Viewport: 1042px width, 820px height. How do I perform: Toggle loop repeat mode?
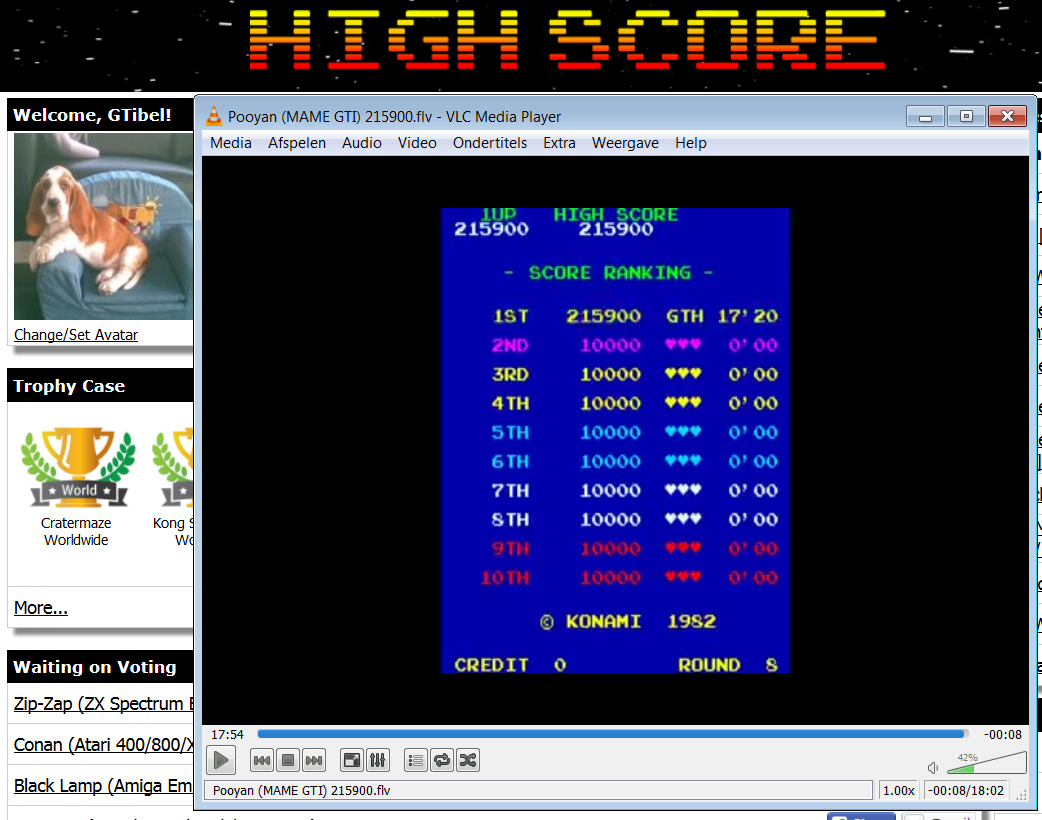tap(442, 760)
